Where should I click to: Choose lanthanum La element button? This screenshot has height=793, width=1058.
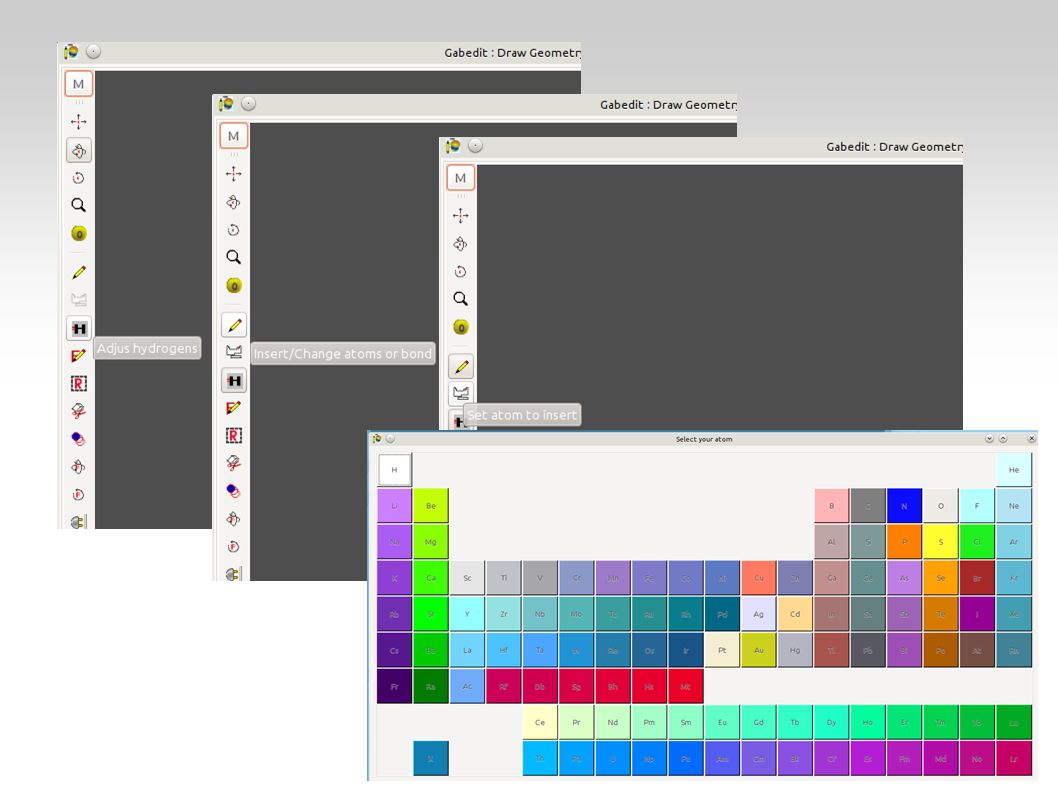[467, 651]
